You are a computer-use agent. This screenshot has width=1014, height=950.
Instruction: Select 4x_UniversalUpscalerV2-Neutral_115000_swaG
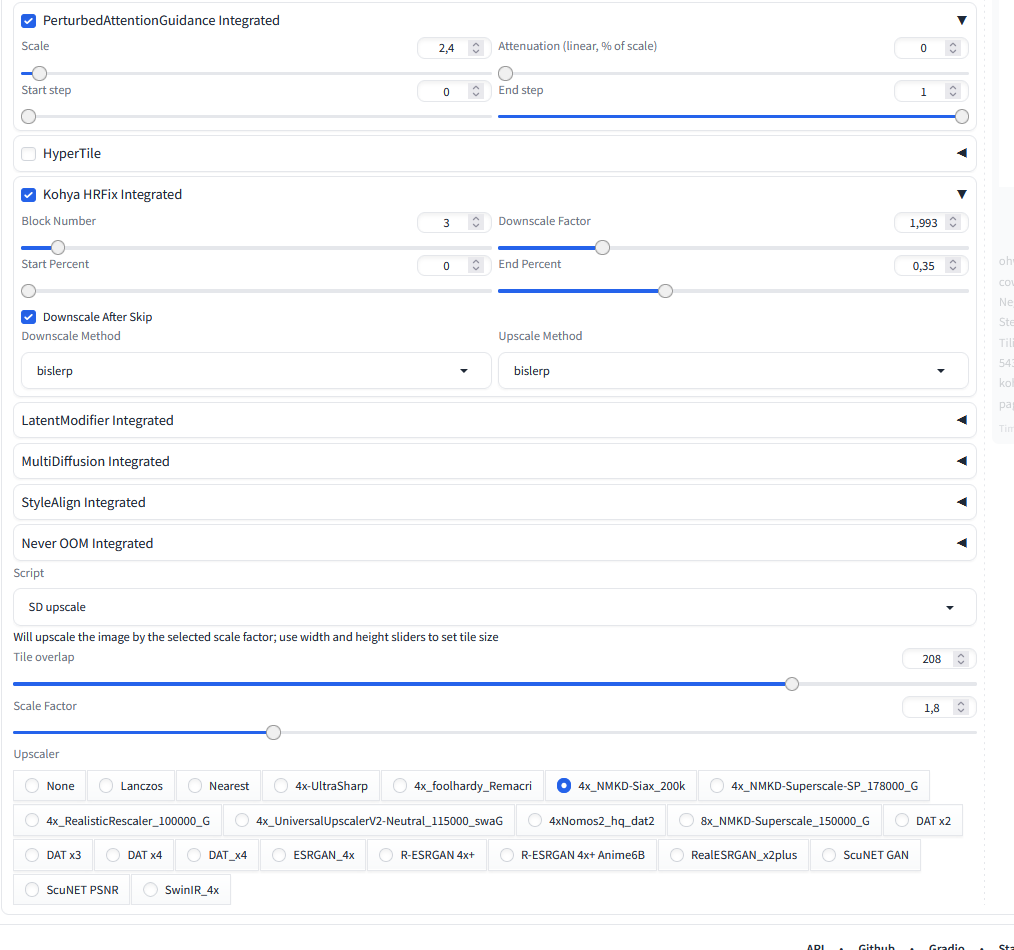pyautogui.click(x=369, y=821)
